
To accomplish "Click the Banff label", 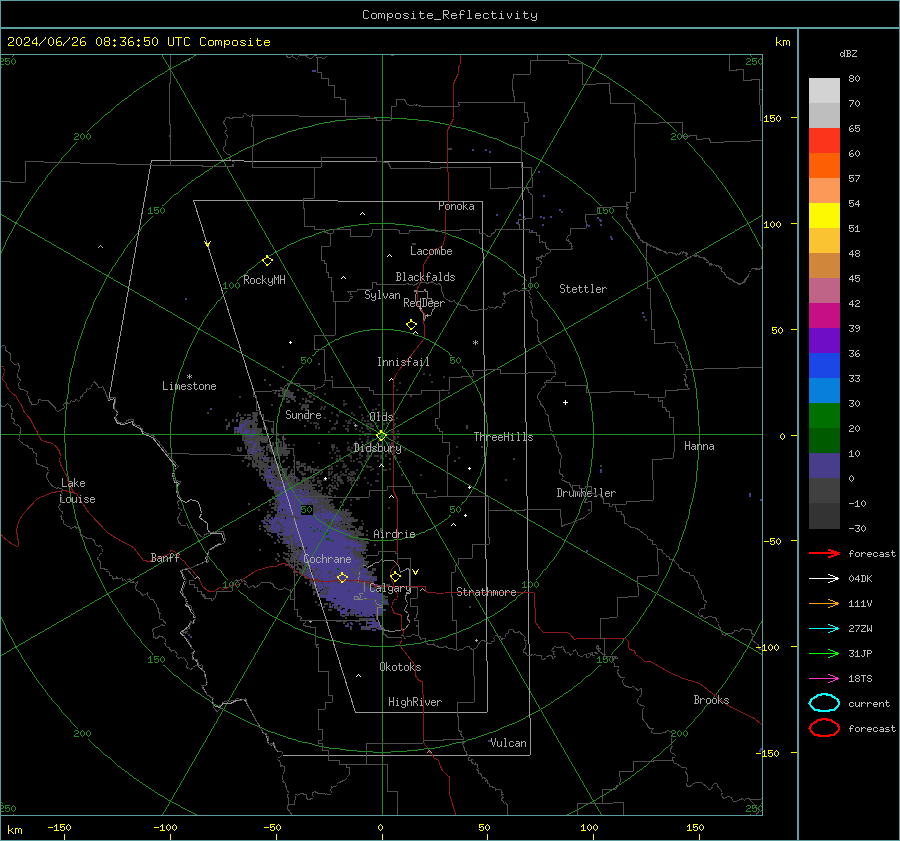I will tap(165, 557).
